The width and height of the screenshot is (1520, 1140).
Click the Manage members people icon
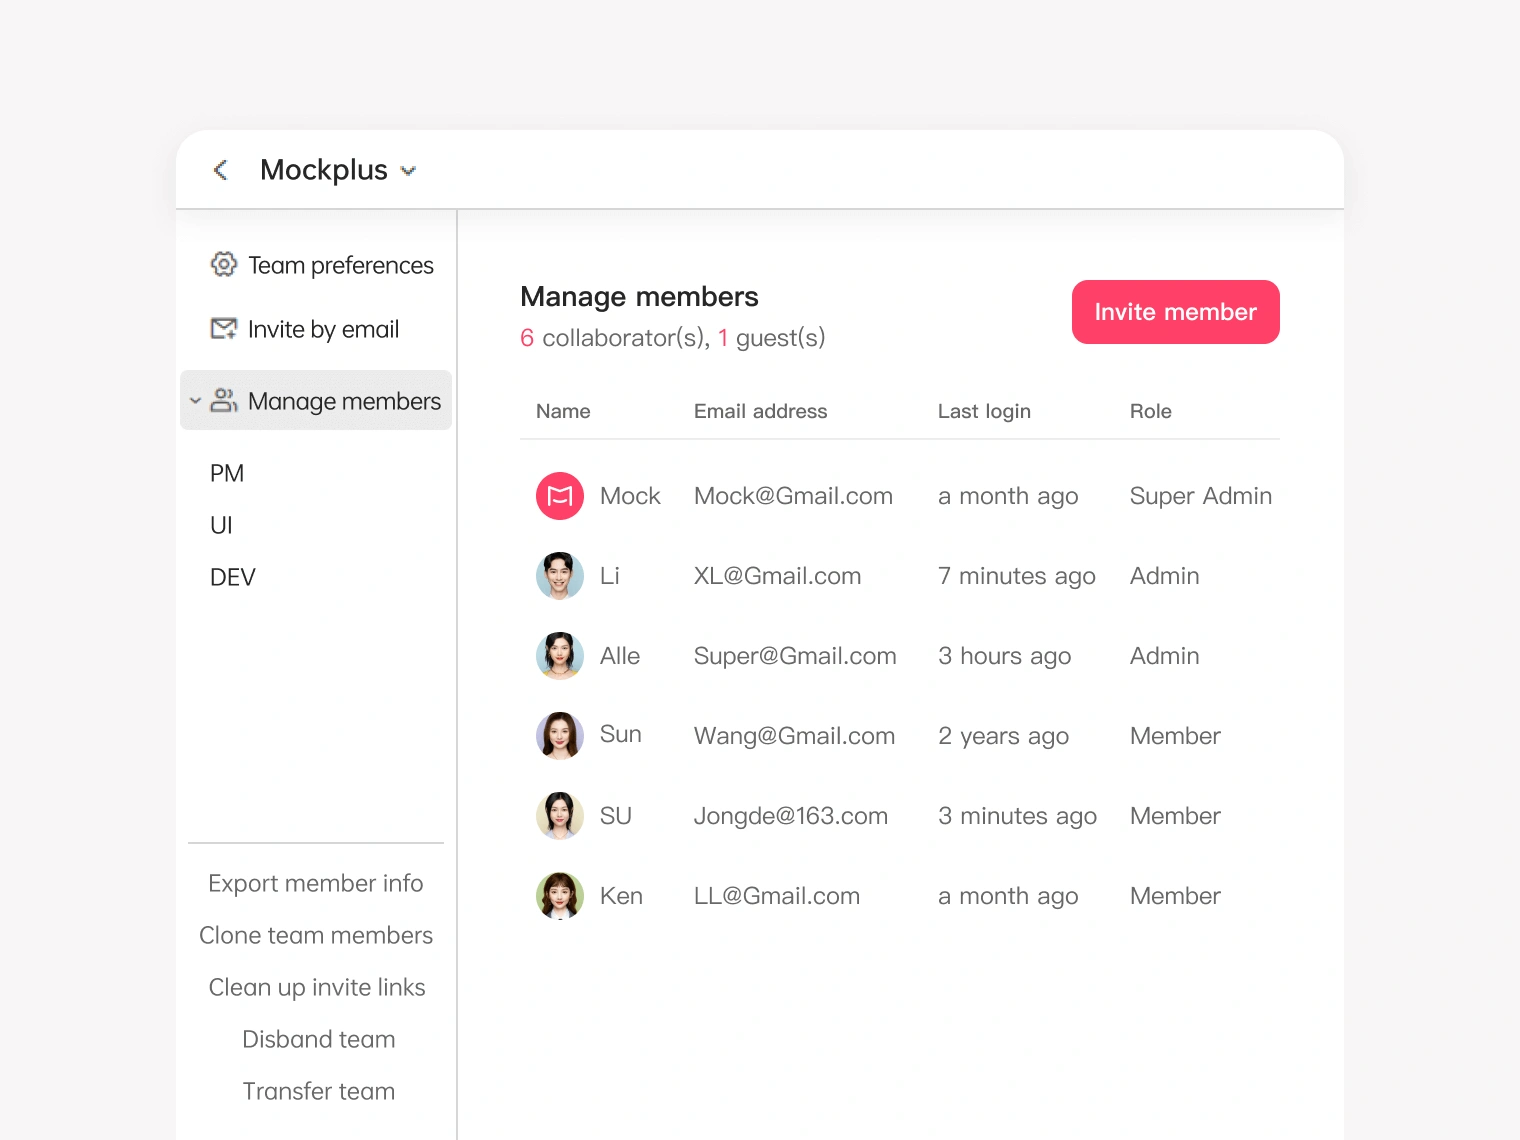coord(224,401)
